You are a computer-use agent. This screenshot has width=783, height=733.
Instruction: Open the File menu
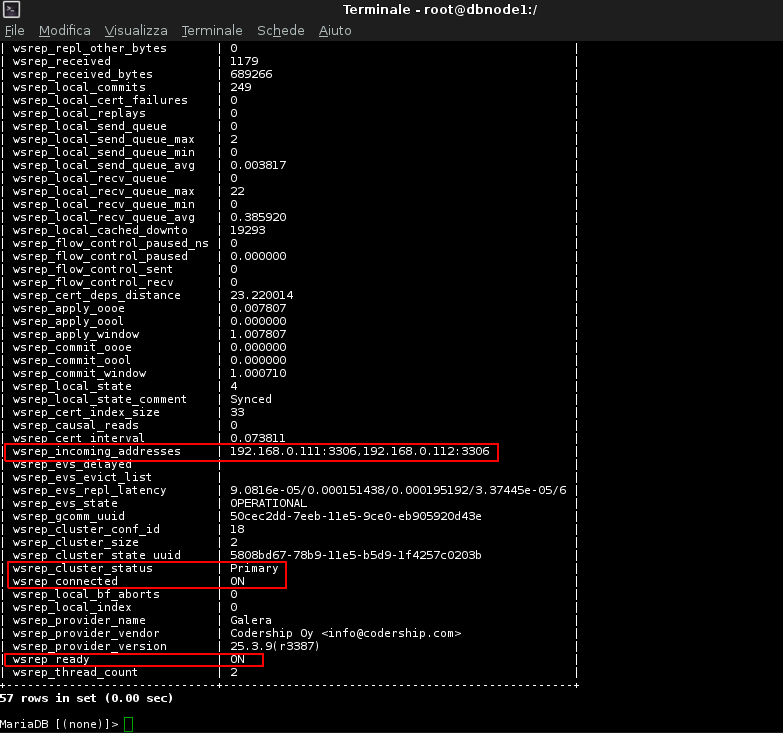[x=14, y=31]
